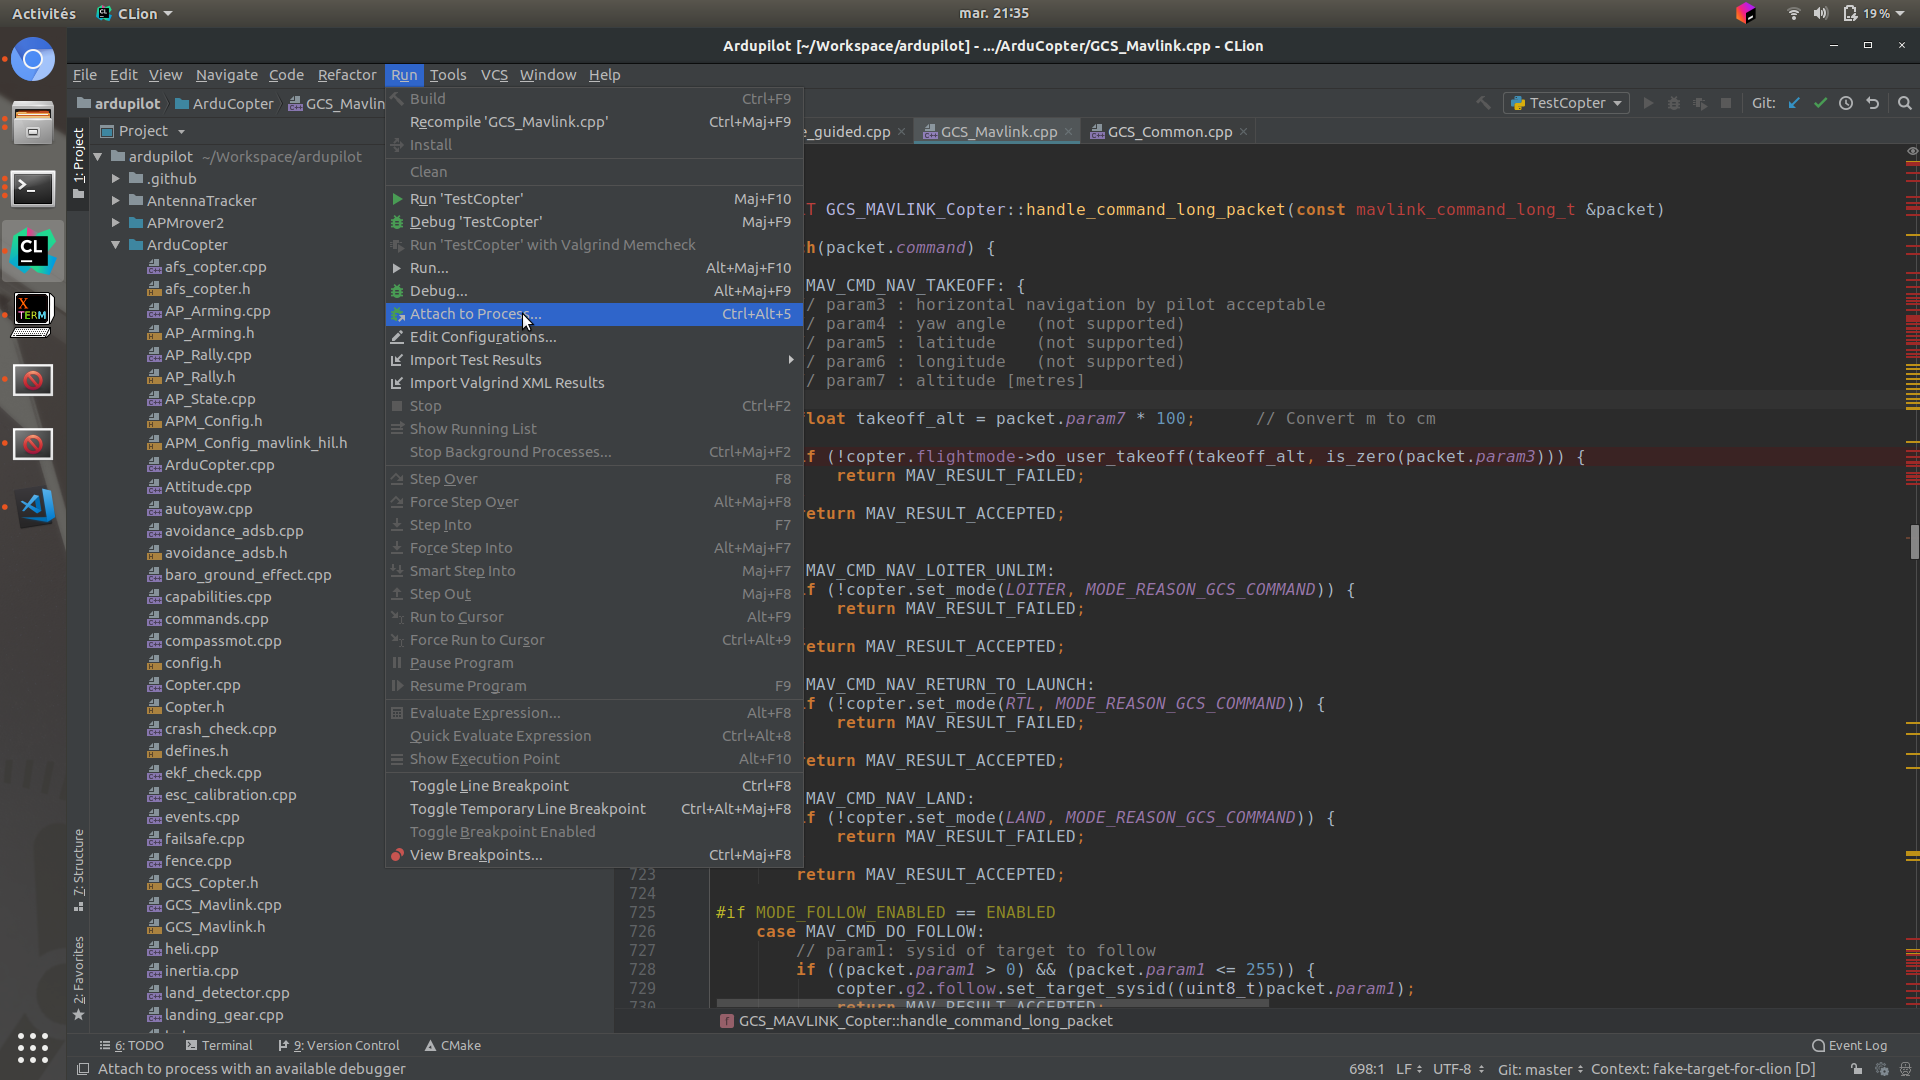Open Search Everywhere magnifier icon
This screenshot has height=1080, width=1920.
tap(1904, 103)
